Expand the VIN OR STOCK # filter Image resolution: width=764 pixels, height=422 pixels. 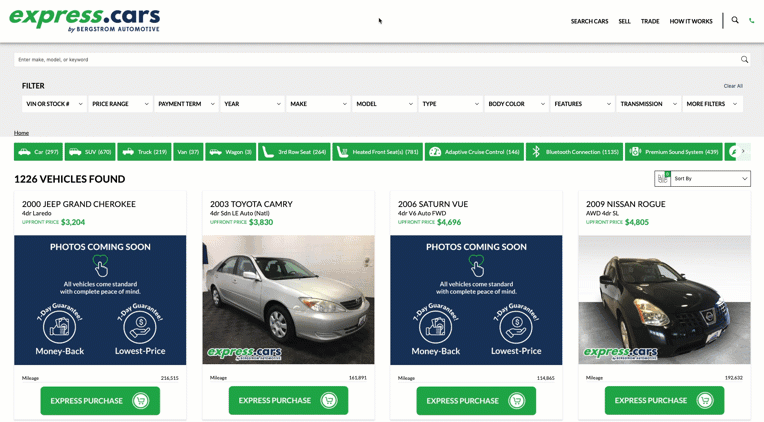point(54,104)
